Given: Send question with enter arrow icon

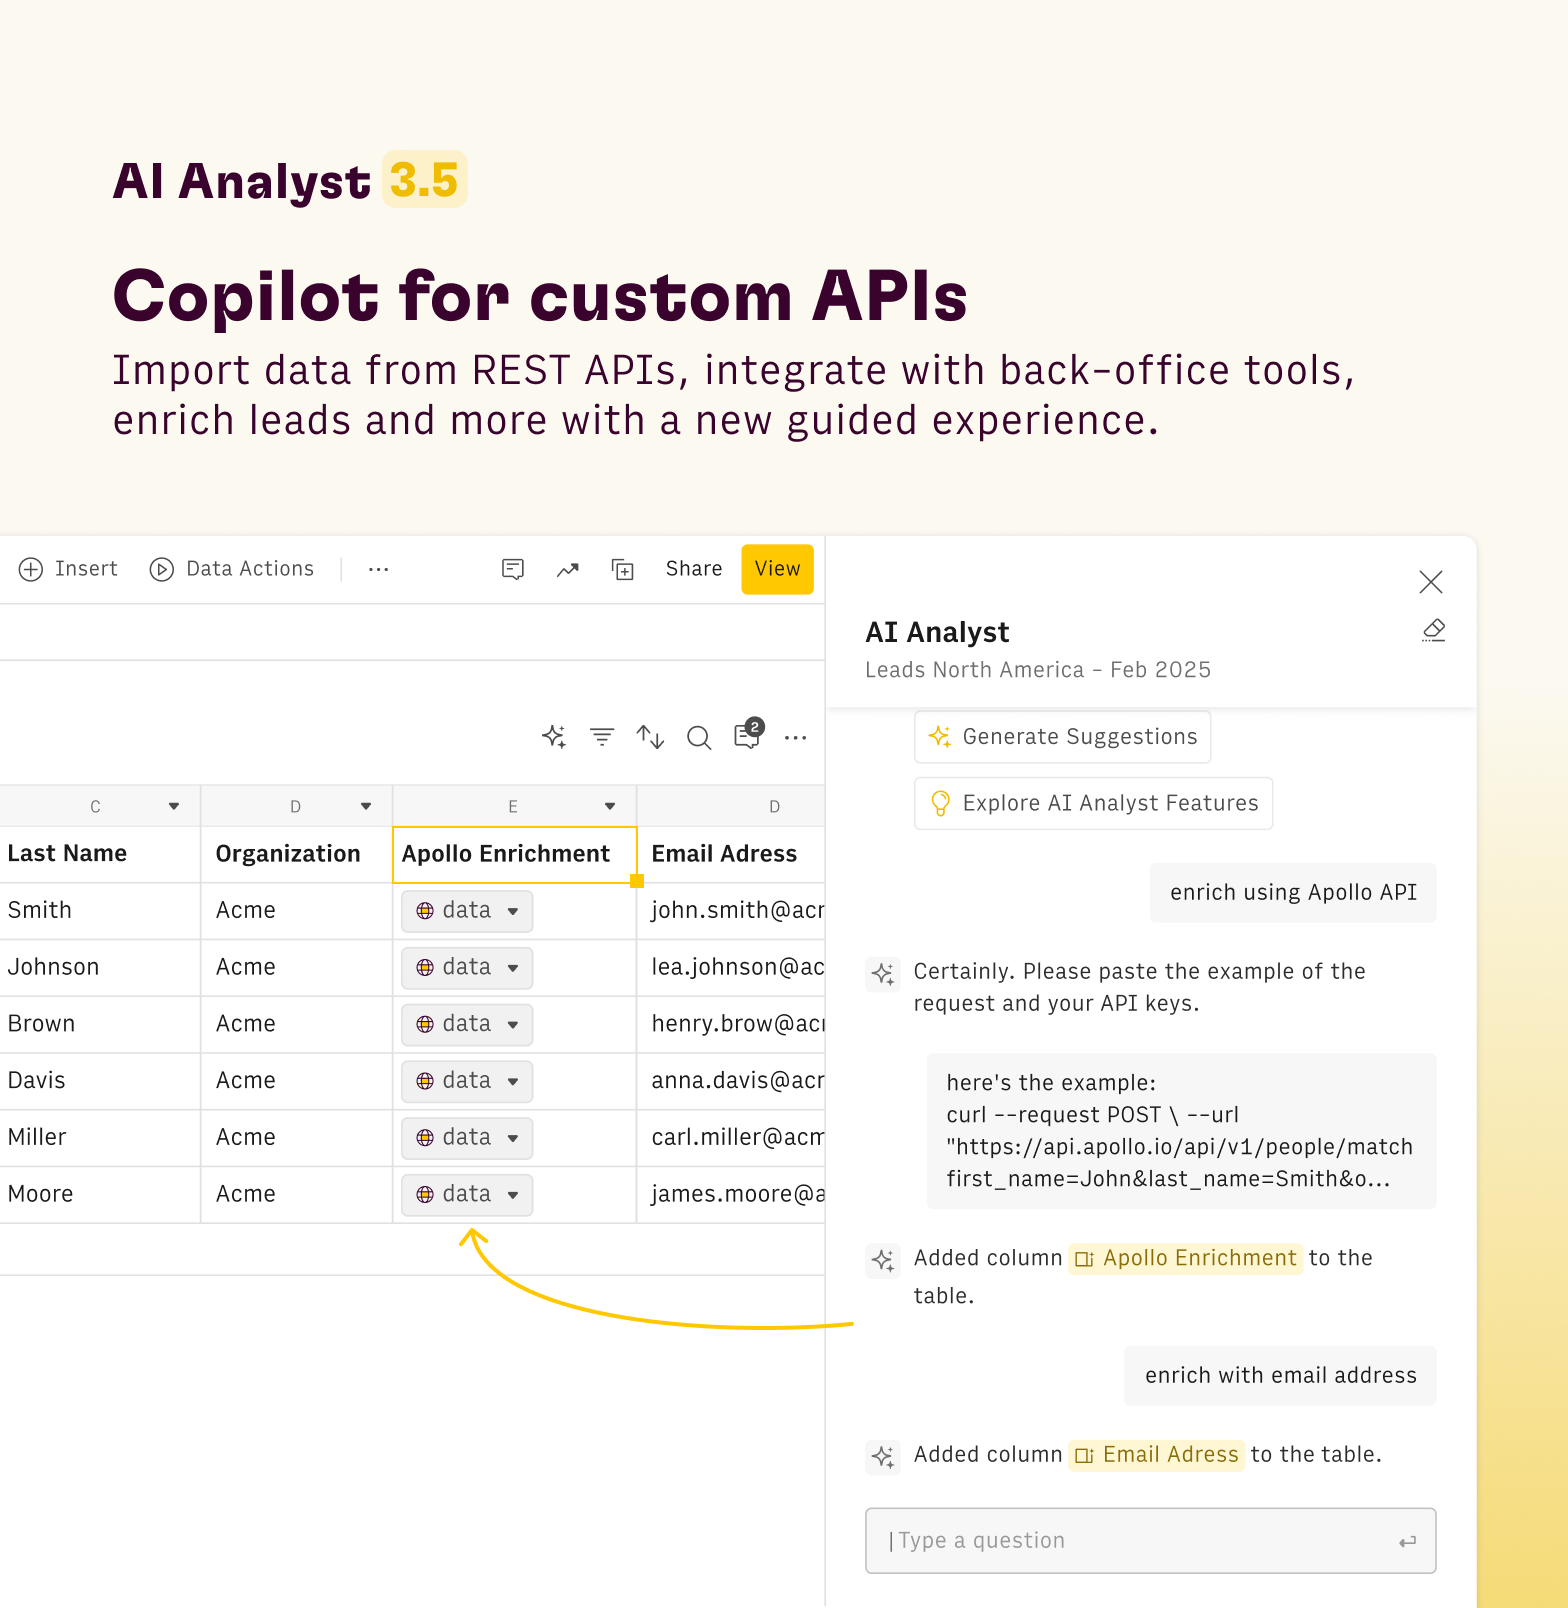Looking at the screenshot, I should pyautogui.click(x=1407, y=1542).
